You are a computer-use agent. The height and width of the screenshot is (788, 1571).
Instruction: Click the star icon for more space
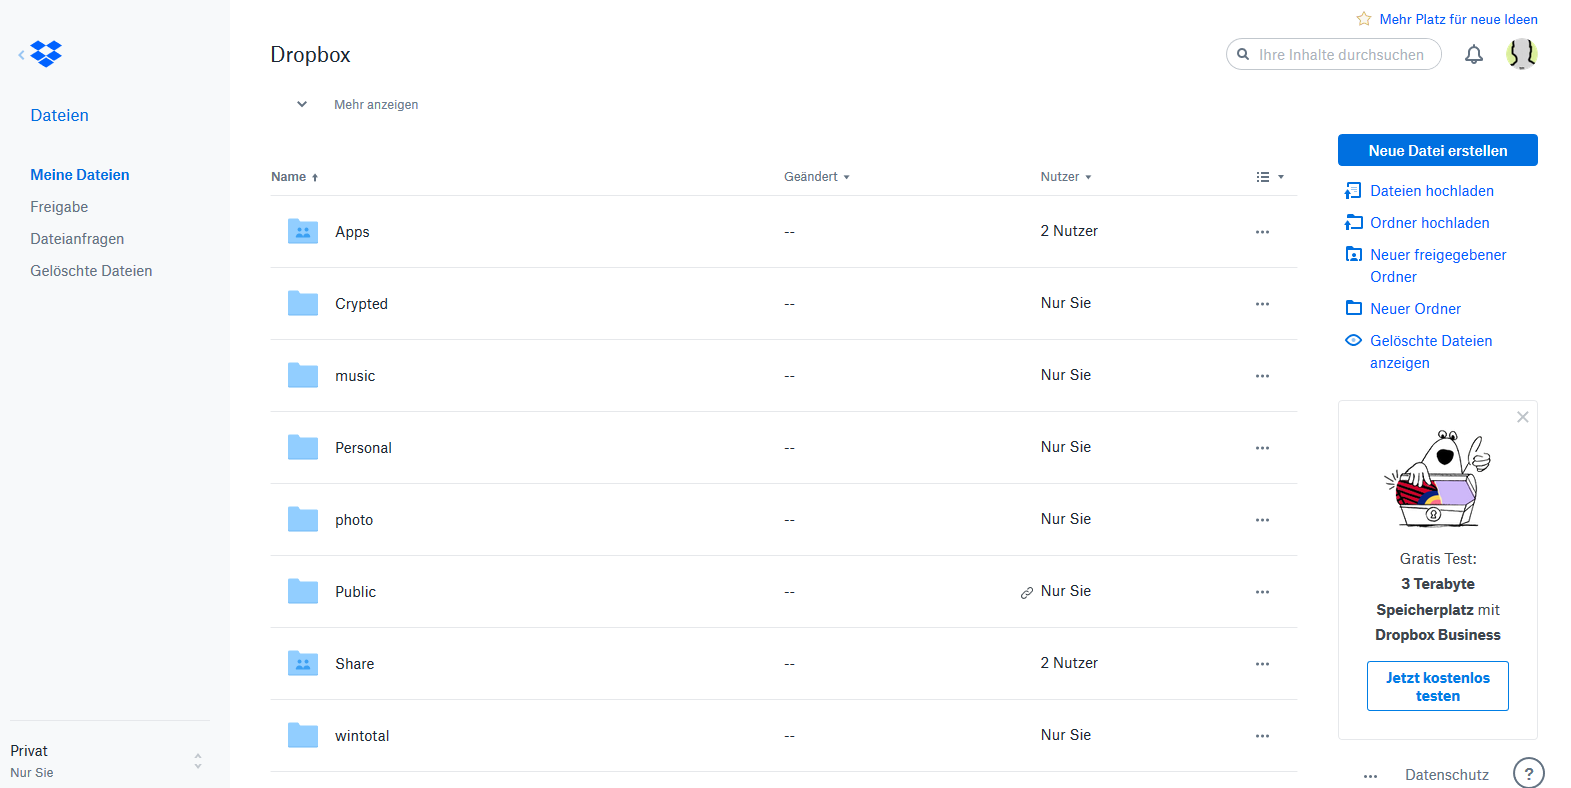pos(1363,19)
